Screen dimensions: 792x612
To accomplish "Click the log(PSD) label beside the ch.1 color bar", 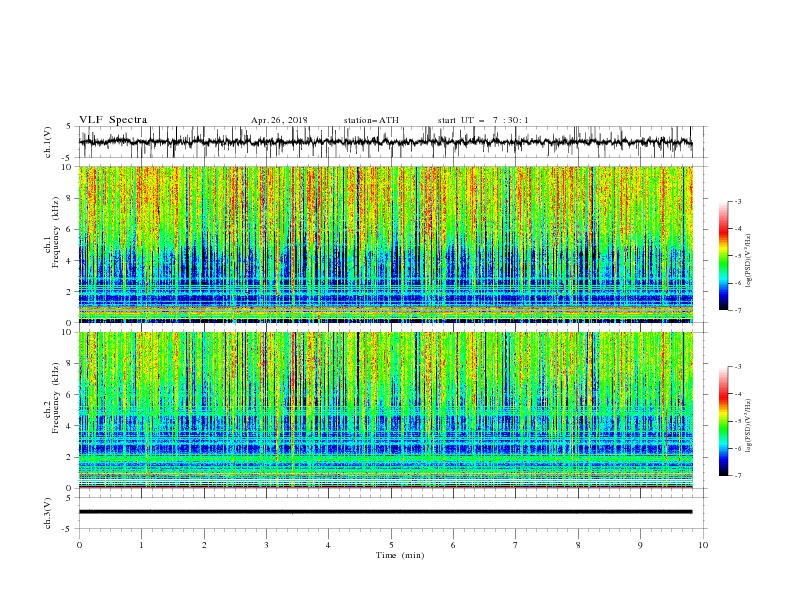I will [749, 261].
